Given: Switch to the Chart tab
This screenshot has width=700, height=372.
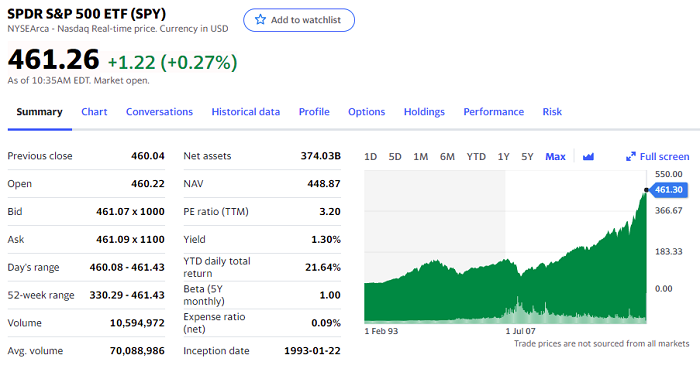Looking at the screenshot, I should point(94,112).
